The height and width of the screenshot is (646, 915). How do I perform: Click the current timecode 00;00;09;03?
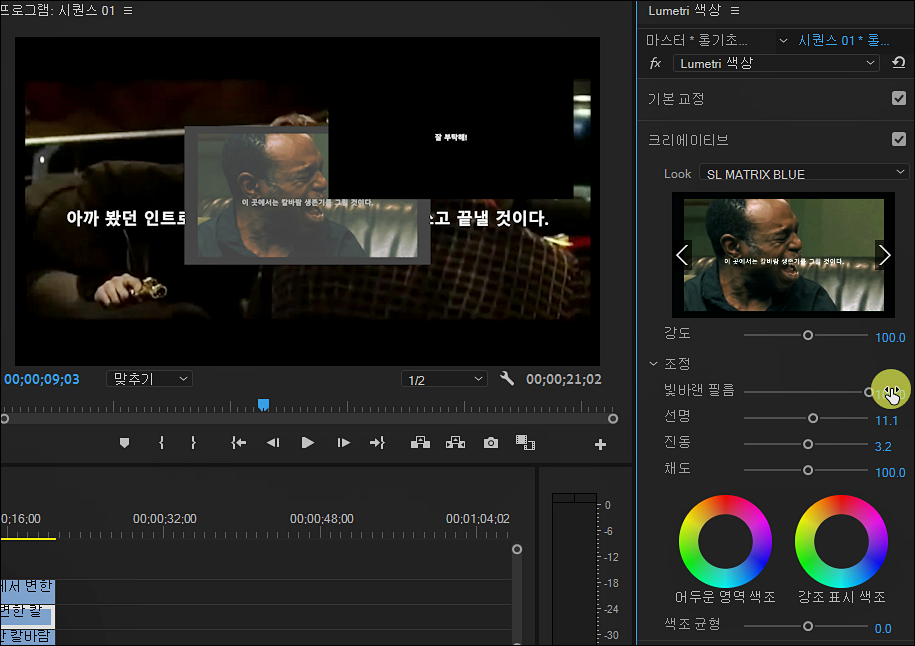42,379
